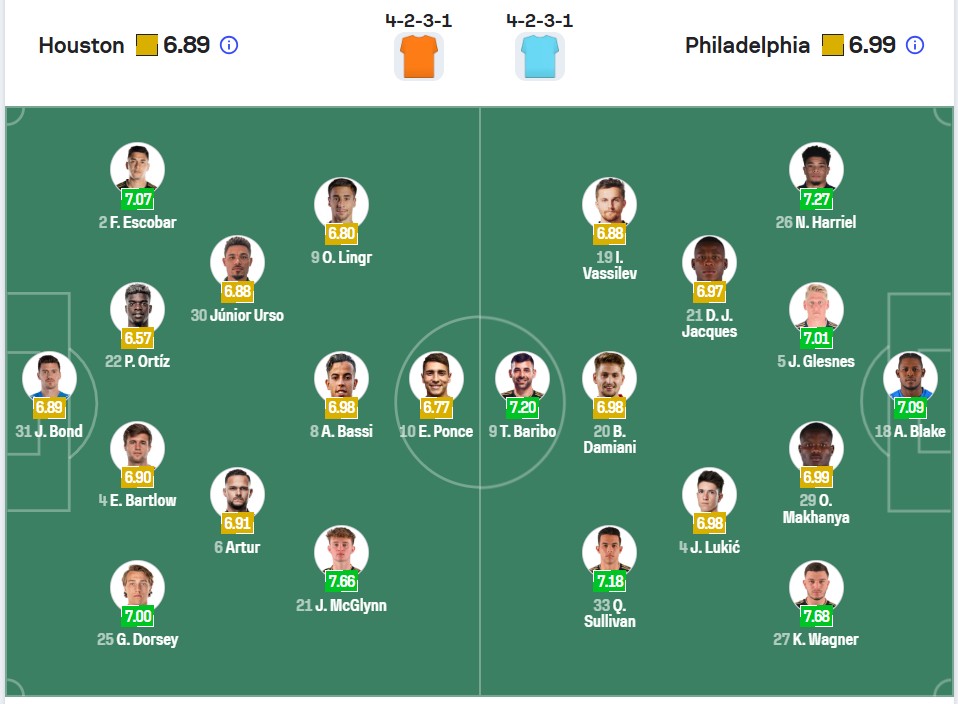
Task: Click the info icon beside Philadelphia's rating
Action: pyautogui.click(x=915, y=45)
